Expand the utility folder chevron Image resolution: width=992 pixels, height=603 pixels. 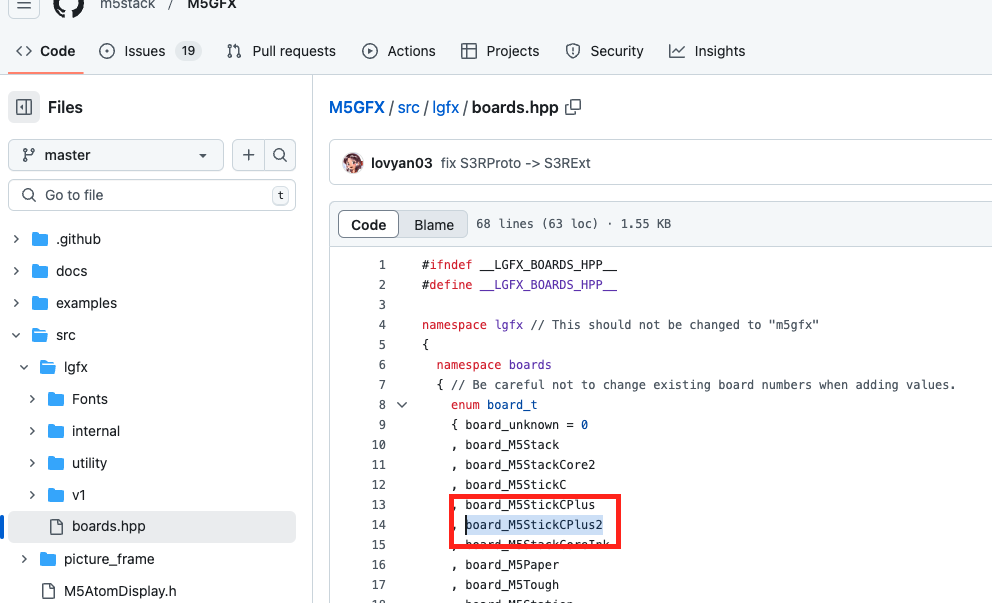[x=32, y=463]
